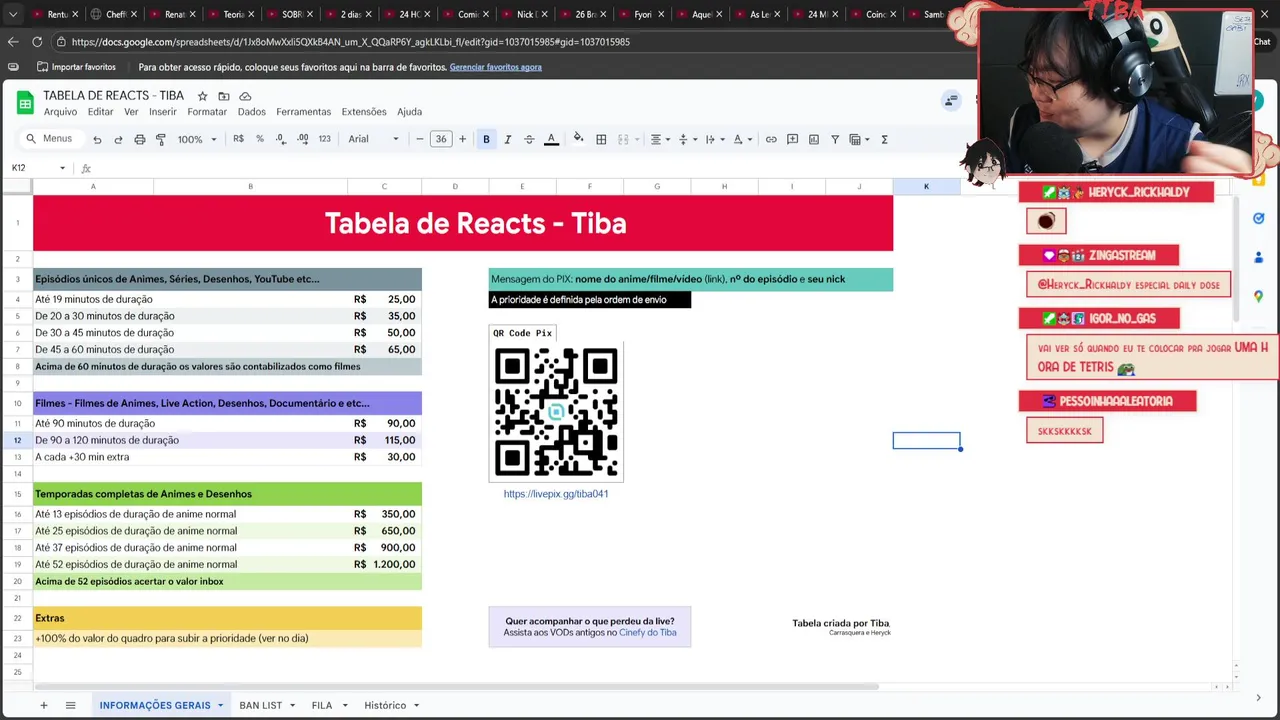Toggle italic formatting
This screenshot has width=1280, height=720.
click(507, 139)
